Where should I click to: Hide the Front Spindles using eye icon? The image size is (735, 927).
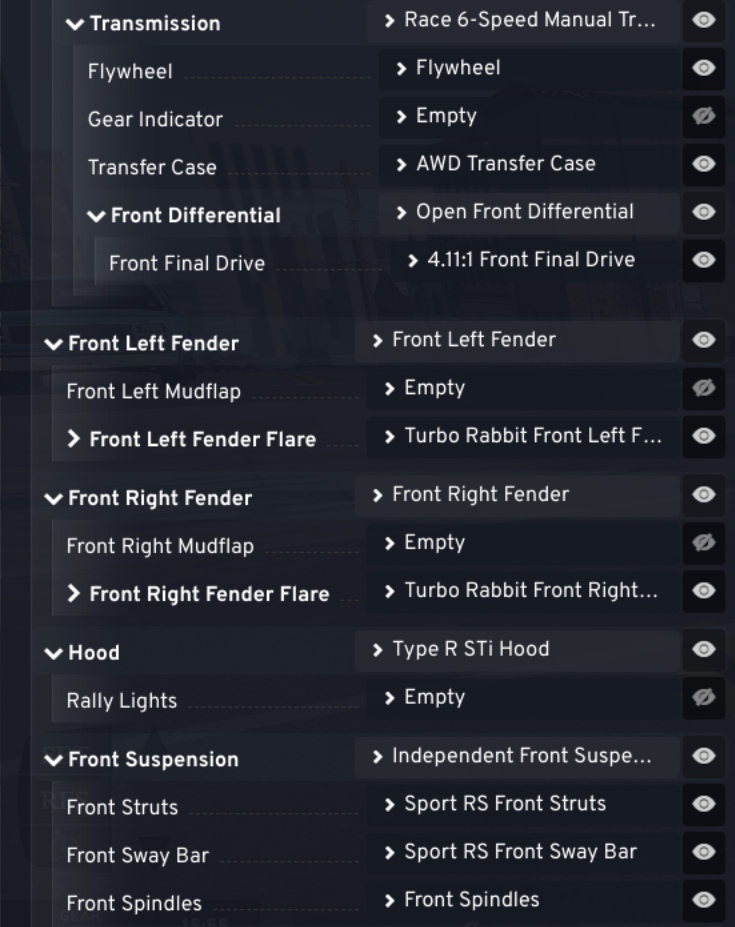click(704, 900)
